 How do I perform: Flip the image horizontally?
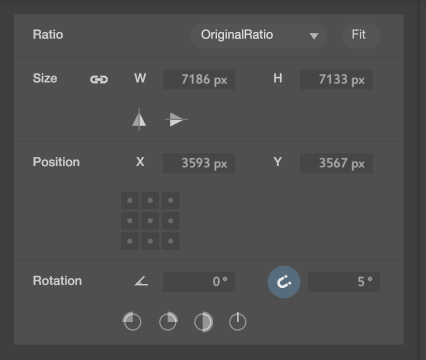click(x=139, y=120)
